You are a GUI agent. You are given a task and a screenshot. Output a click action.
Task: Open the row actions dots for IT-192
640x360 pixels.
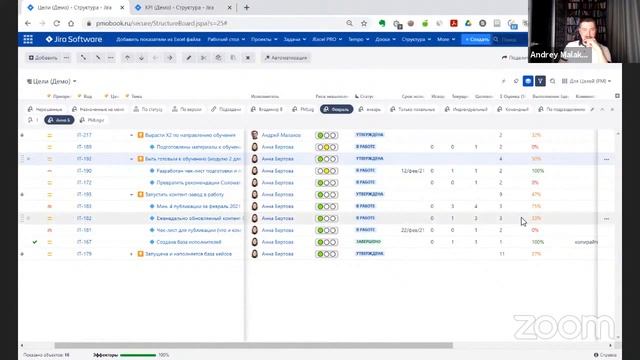coord(607,159)
